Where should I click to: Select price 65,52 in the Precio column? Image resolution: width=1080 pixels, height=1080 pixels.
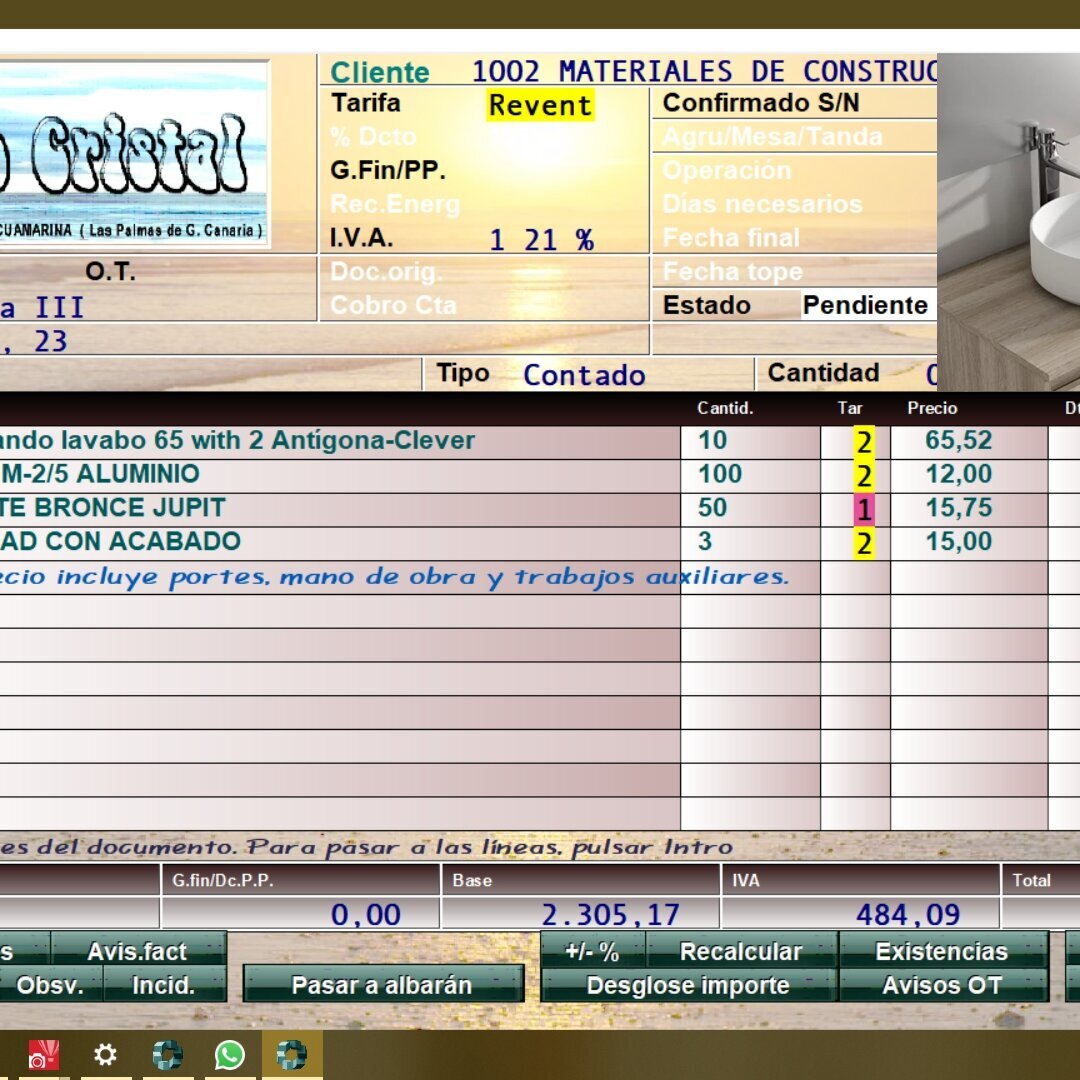click(958, 441)
